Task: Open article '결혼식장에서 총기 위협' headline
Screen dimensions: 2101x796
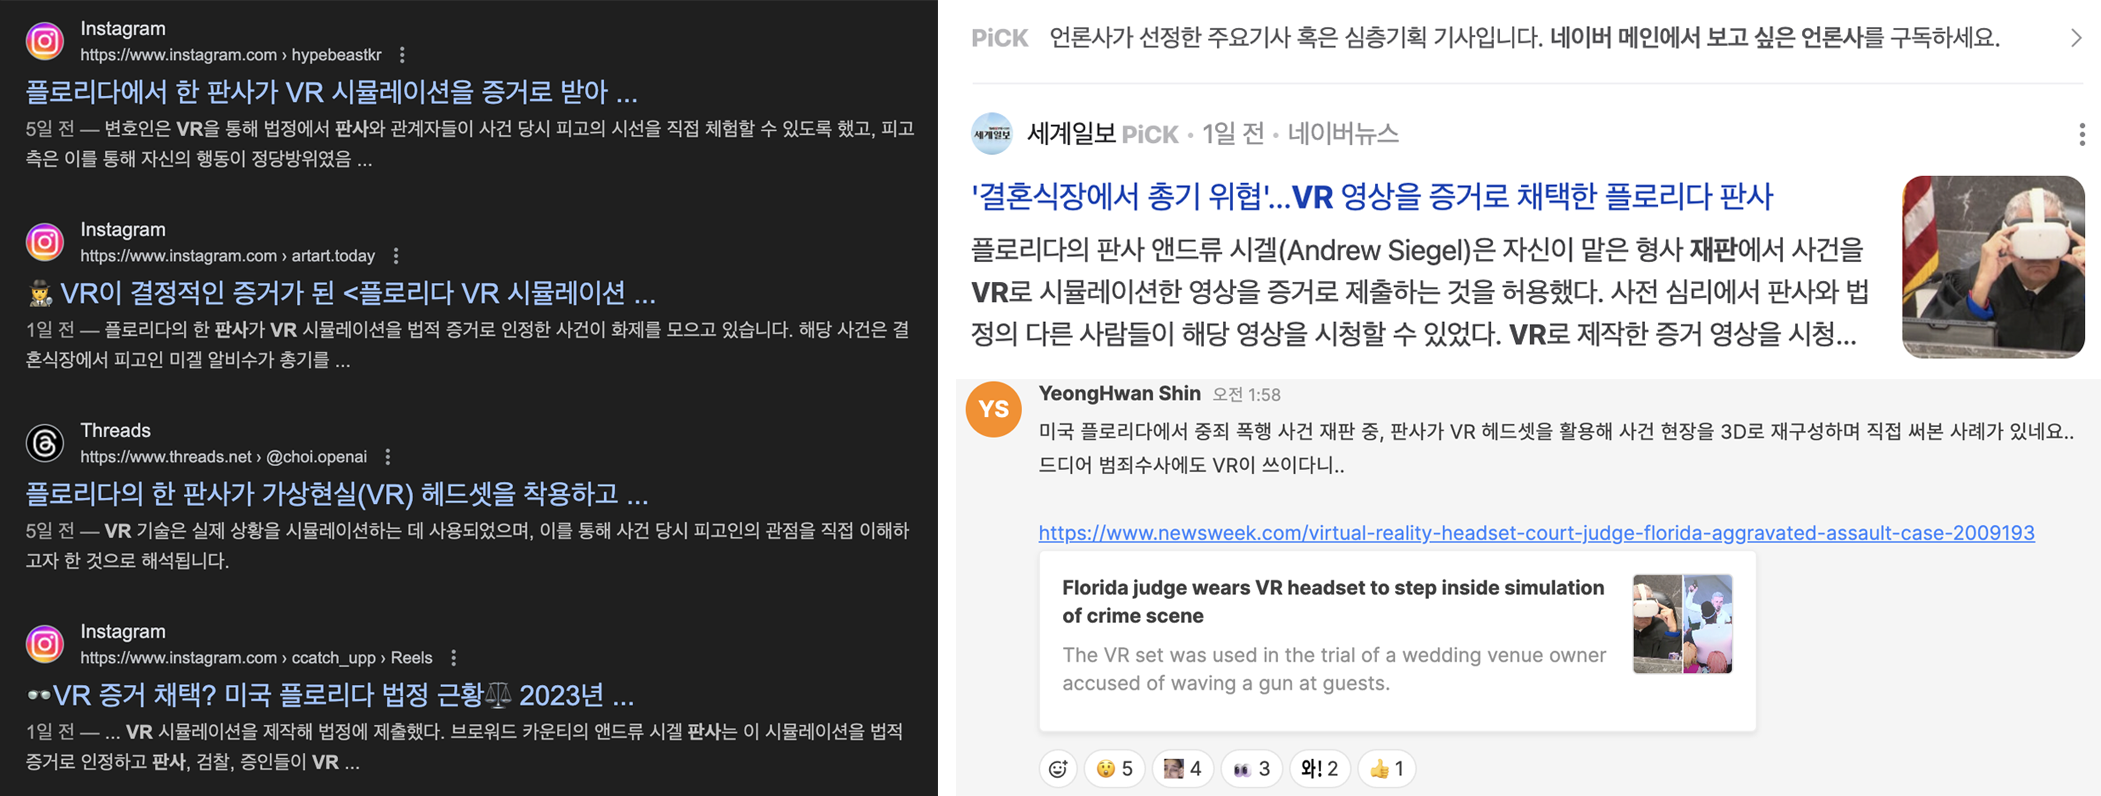Action: click(1372, 197)
